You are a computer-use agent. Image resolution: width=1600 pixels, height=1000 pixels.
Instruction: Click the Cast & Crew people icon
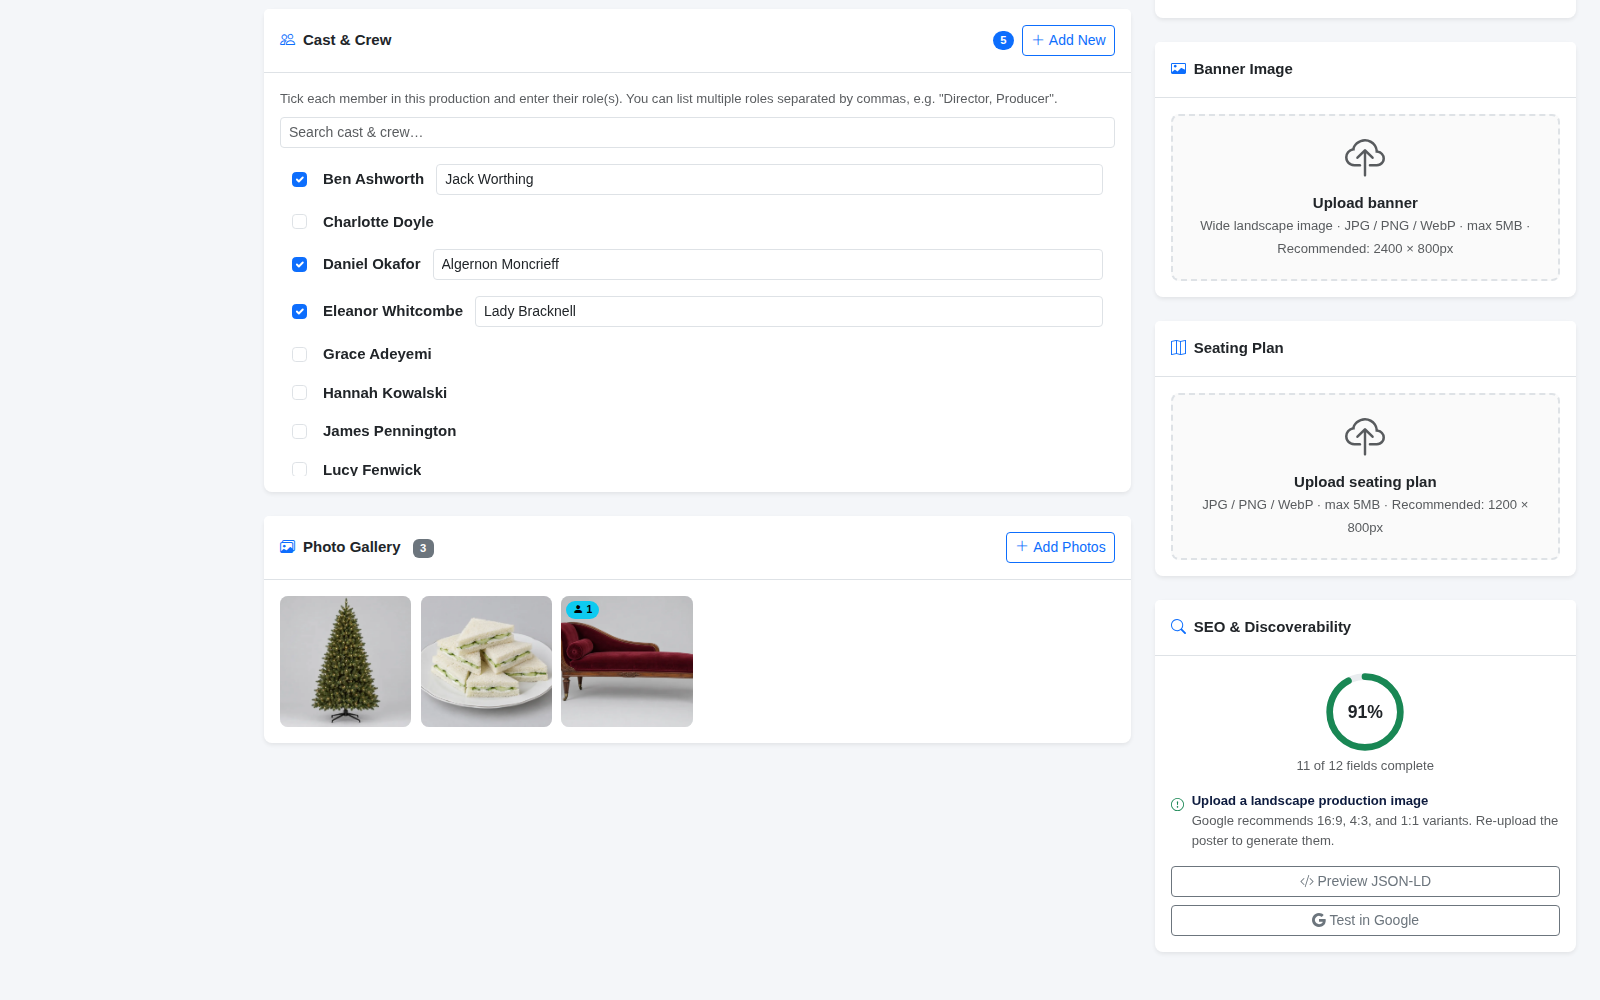coord(287,40)
